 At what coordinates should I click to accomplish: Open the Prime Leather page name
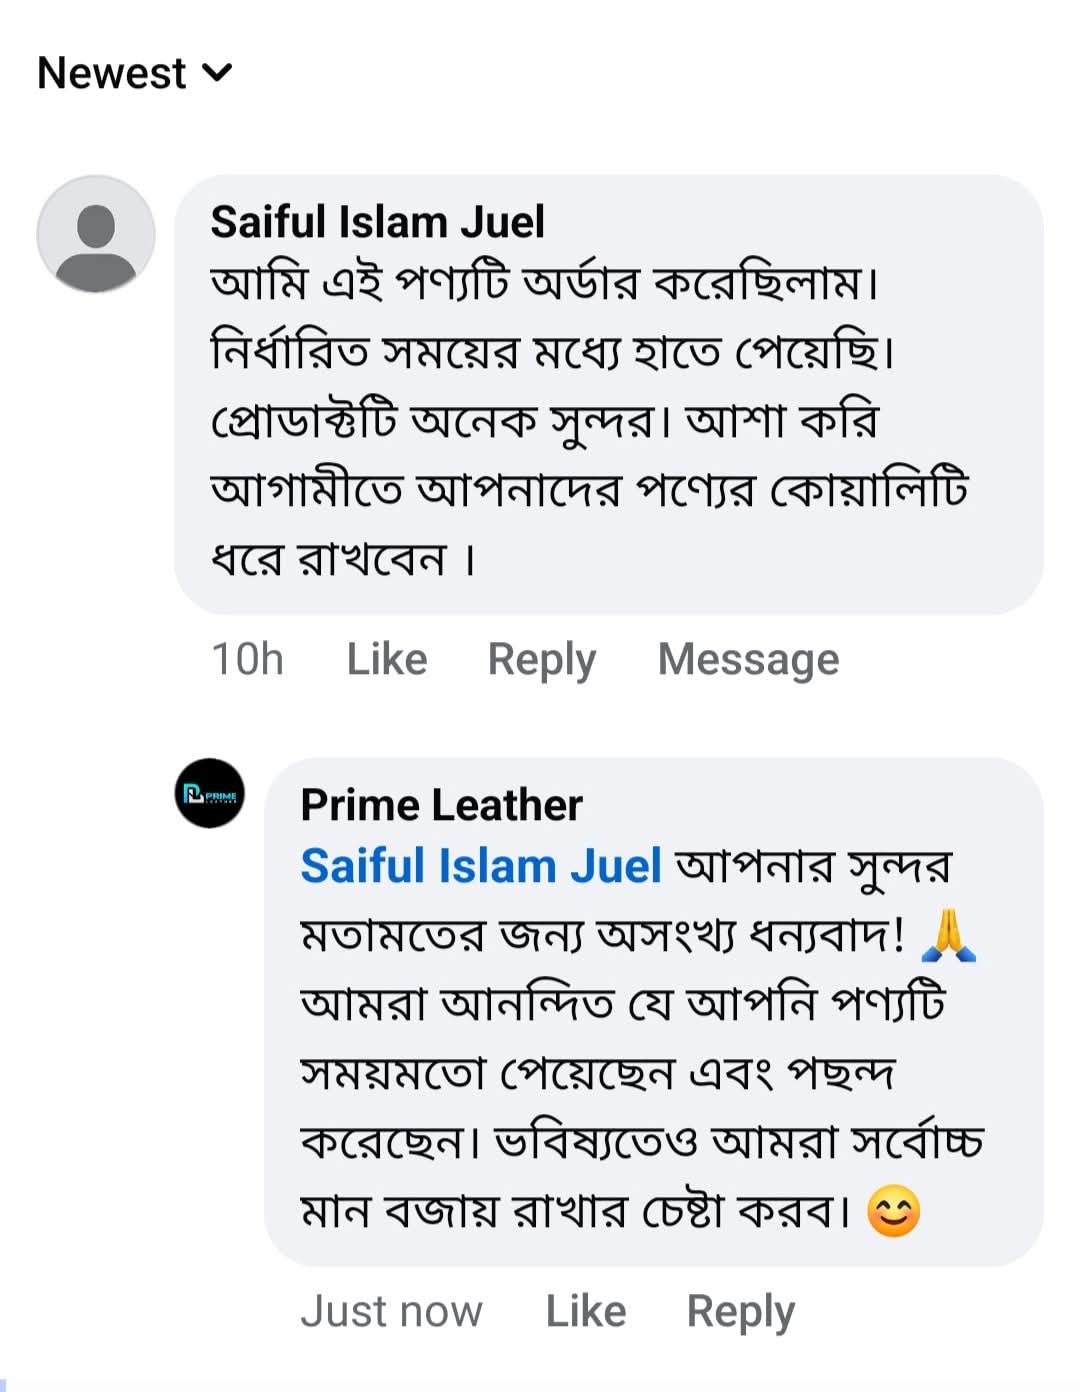coord(441,805)
